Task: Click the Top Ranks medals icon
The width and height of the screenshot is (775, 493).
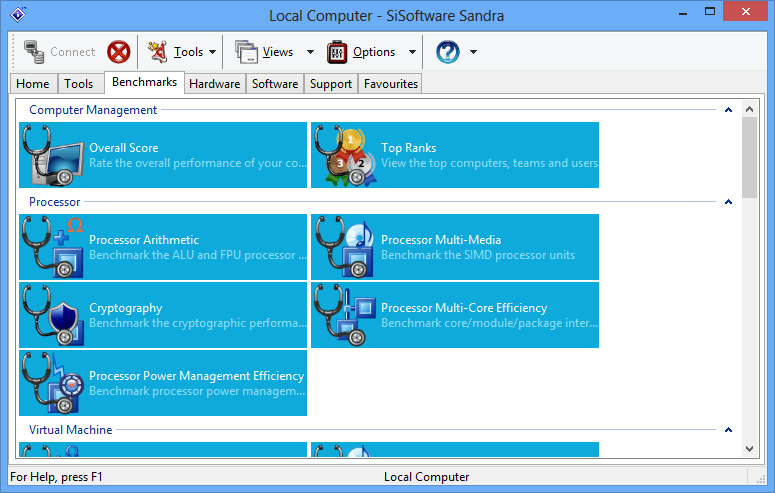Action: (x=345, y=155)
